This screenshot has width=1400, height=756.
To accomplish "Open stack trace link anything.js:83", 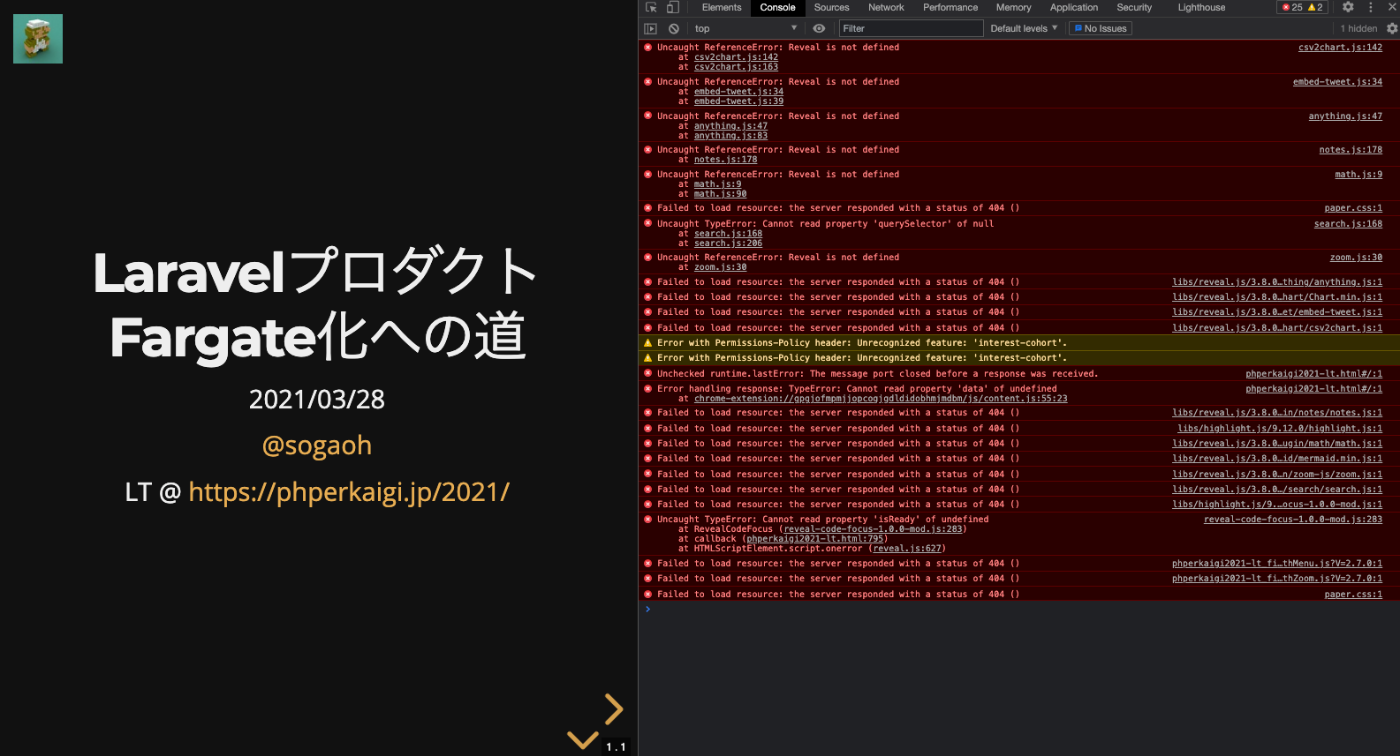I will tap(731, 135).
